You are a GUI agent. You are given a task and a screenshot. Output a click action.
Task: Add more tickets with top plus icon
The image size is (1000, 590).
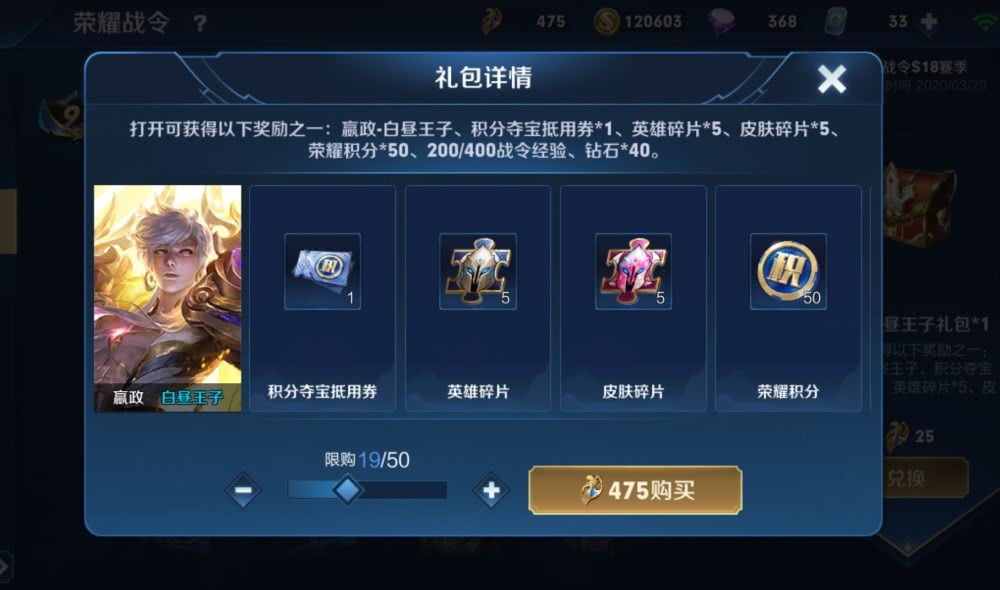[929, 22]
